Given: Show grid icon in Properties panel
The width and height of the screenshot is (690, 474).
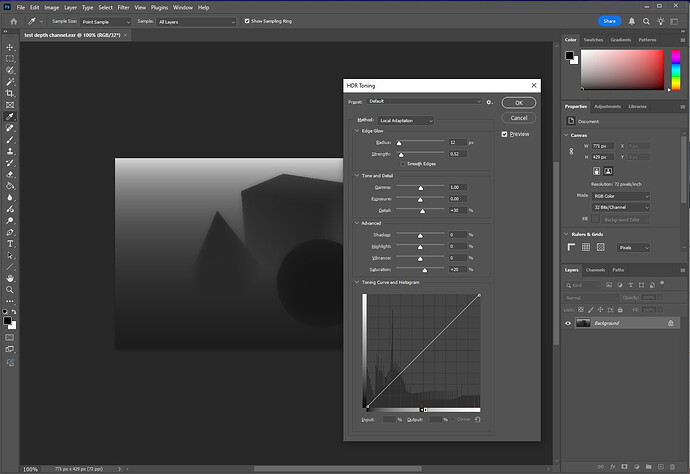Looking at the screenshot, I should point(586,247).
